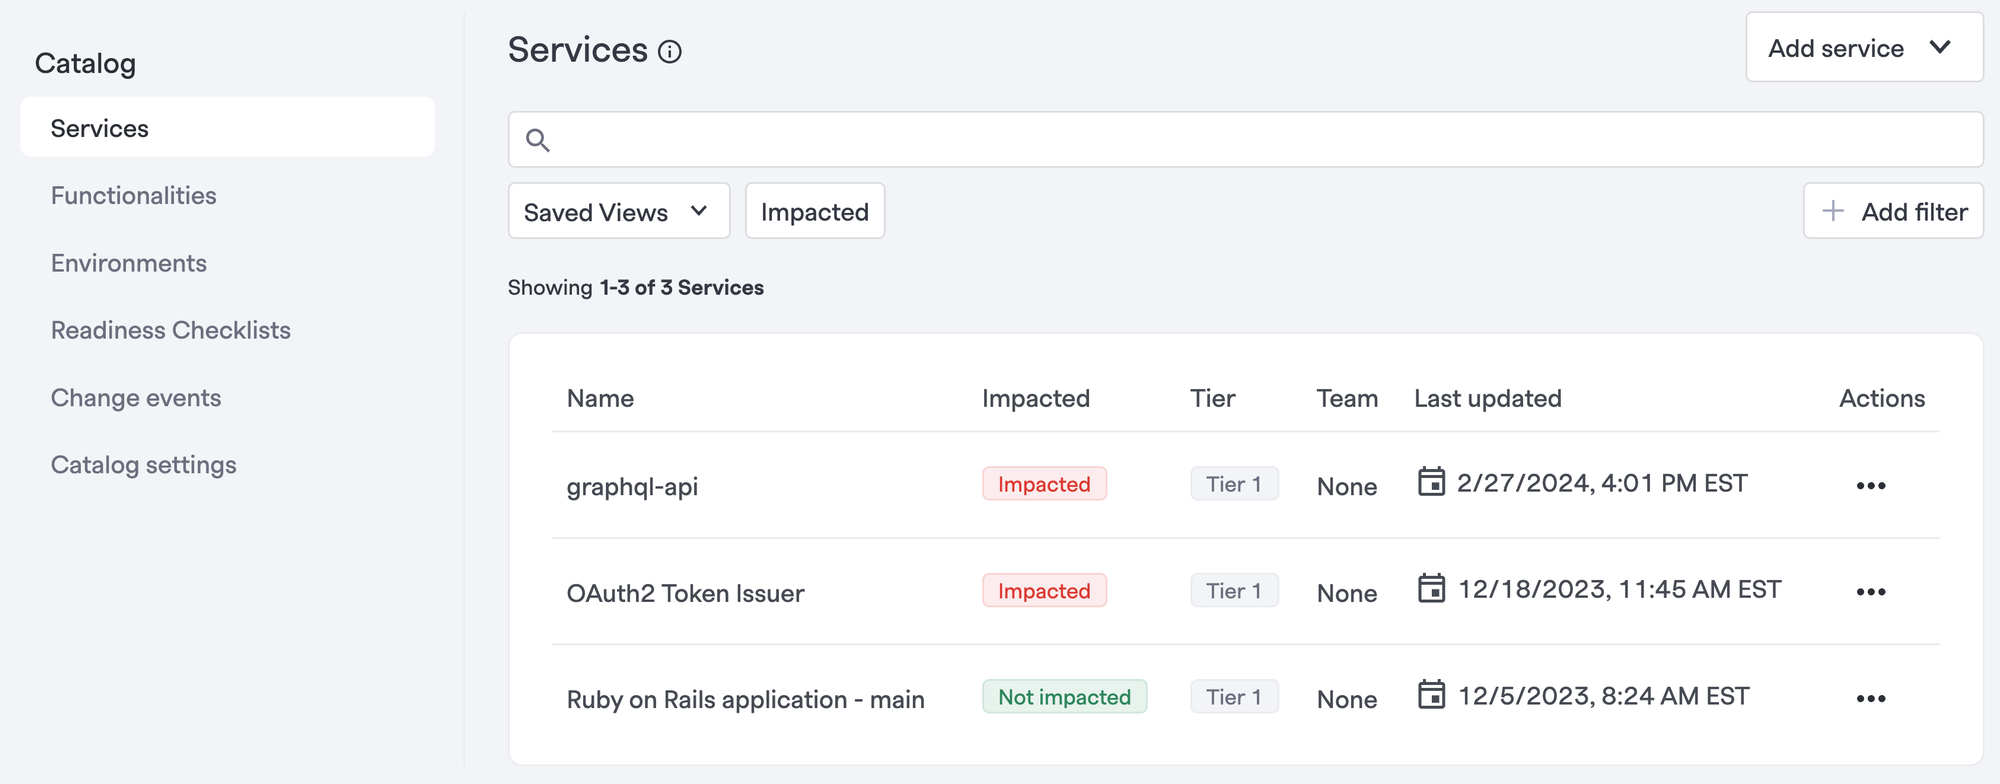Click the Name column header
This screenshot has width=2000, height=784.
tap(600, 398)
